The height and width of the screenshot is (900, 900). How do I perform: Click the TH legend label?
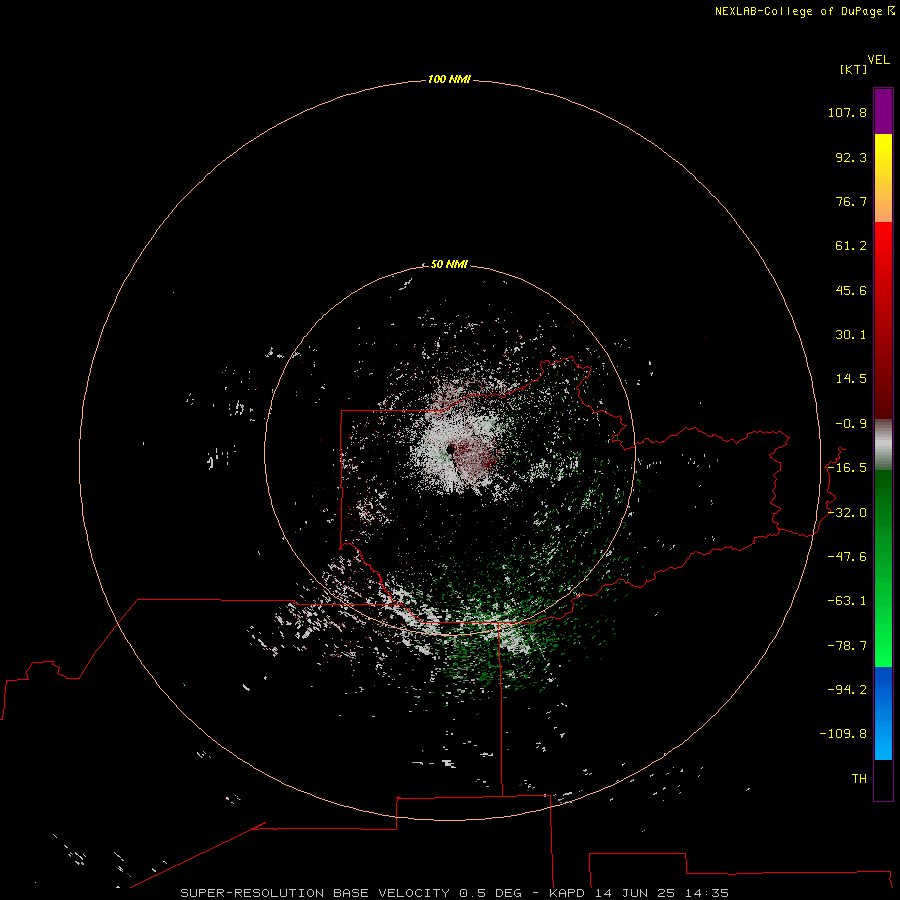pyautogui.click(x=859, y=779)
